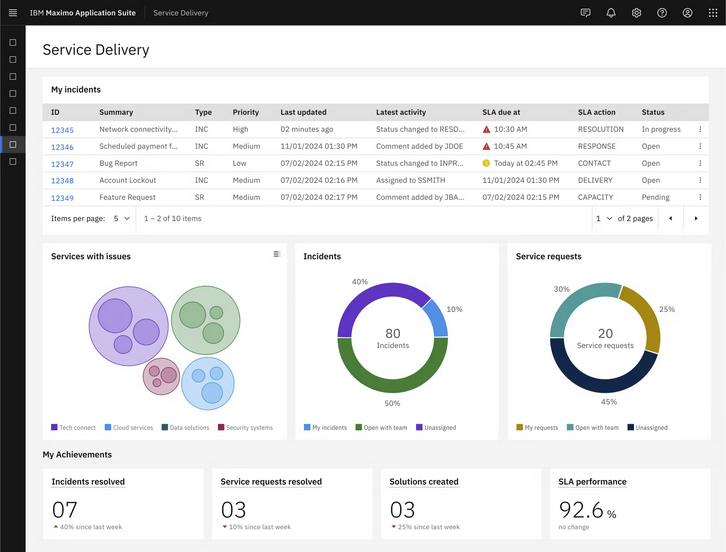The image size is (726, 552).
Task: Toggle the My requests legend item
Action: (537, 428)
